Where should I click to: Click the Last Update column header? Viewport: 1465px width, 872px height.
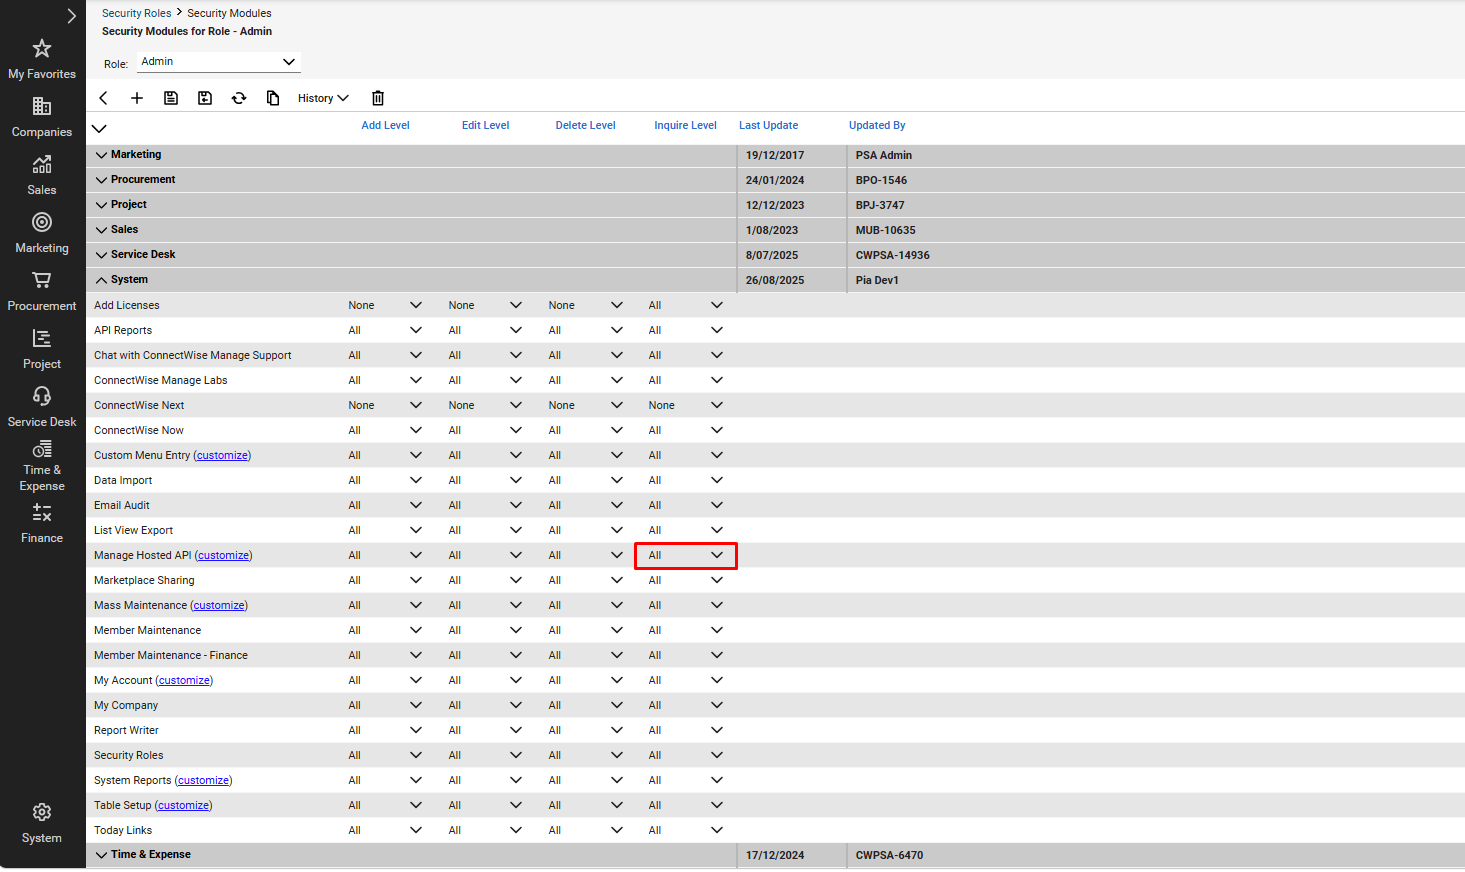pos(768,126)
